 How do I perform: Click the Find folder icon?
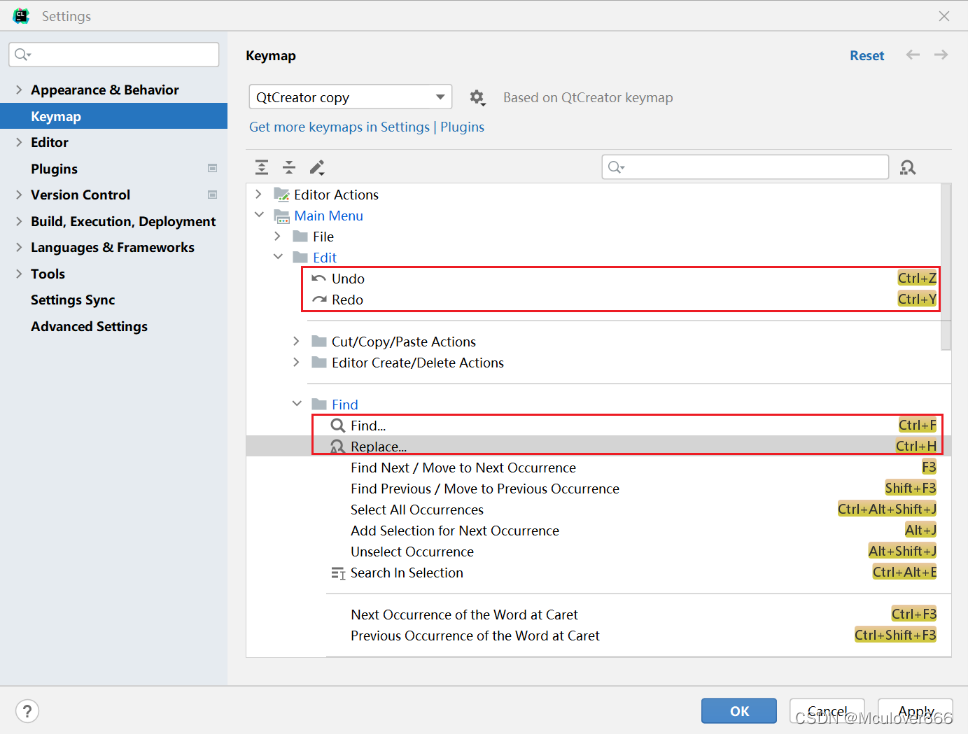tap(319, 404)
